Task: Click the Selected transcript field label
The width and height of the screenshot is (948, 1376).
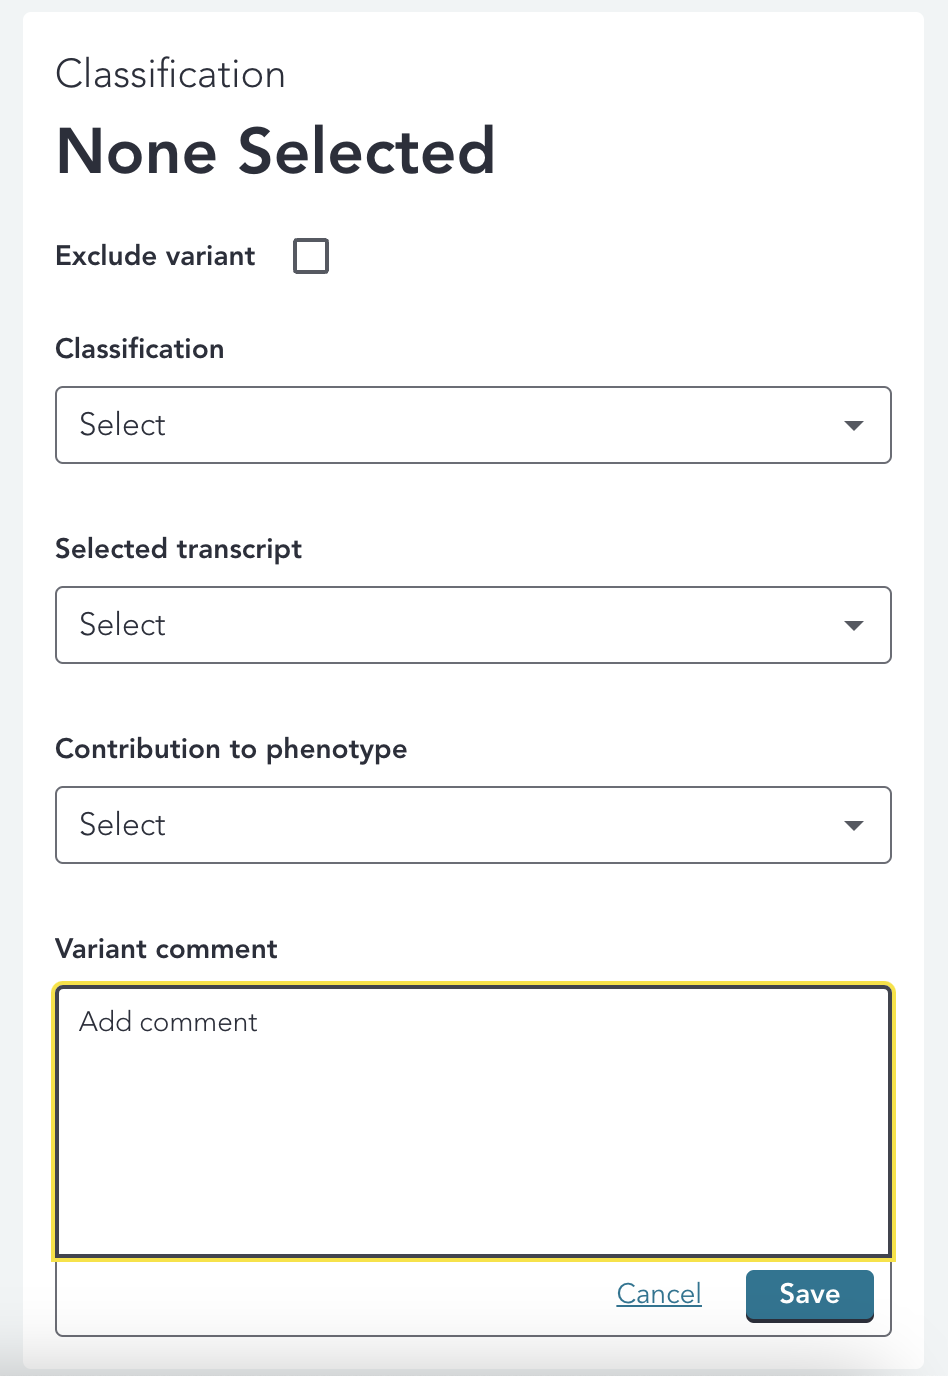Action: click(179, 549)
